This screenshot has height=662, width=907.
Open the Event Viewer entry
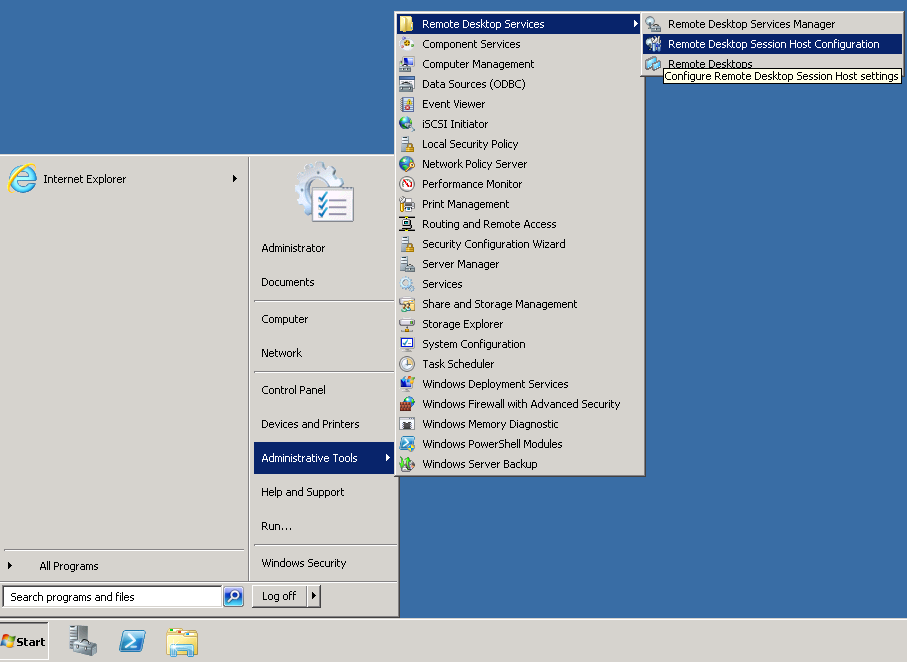click(x=519, y=104)
